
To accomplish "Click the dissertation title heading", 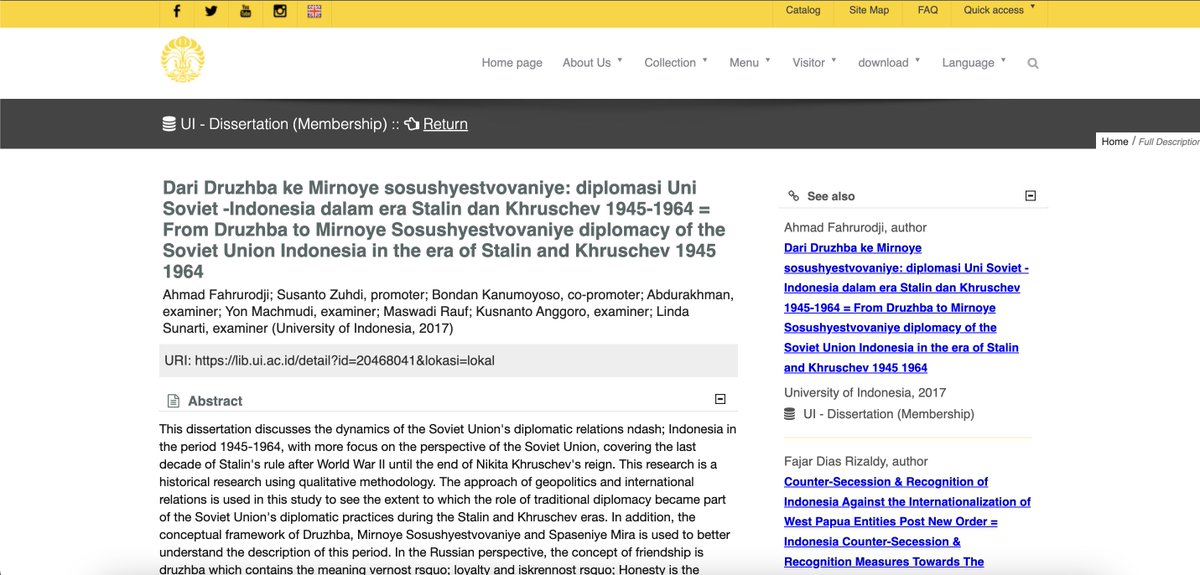I will pyautogui.click(x=444, y=229).
